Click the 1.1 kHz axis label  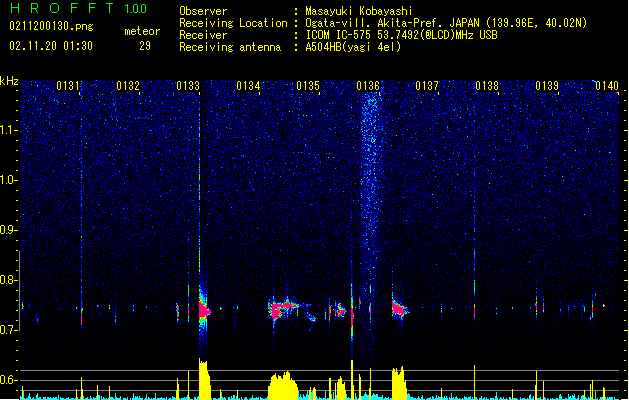pyautogui.click(x=9, y=130)
